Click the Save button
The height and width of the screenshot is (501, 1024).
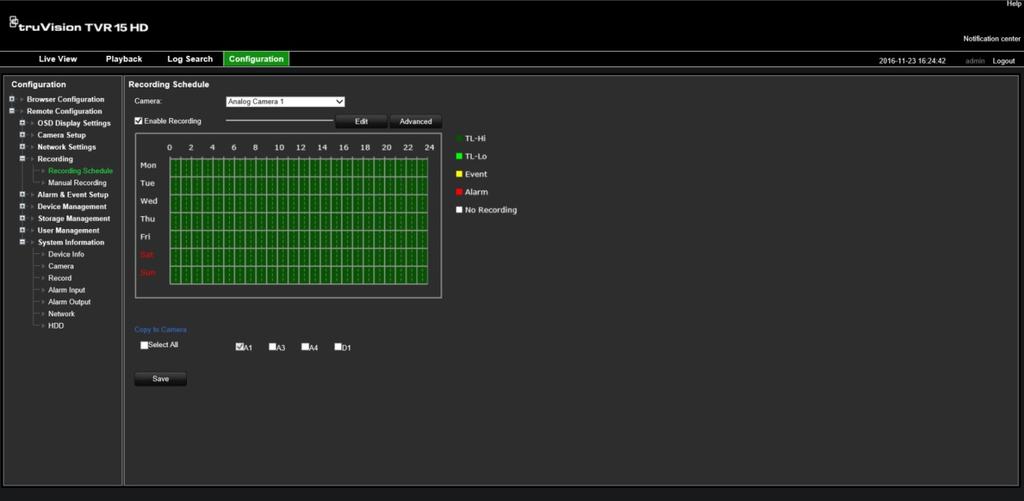pyautogui.click(x=161, y=379)
